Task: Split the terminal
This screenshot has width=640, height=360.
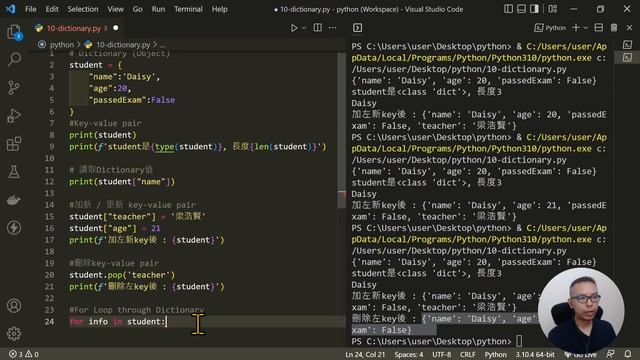Action: coord(599,28)
